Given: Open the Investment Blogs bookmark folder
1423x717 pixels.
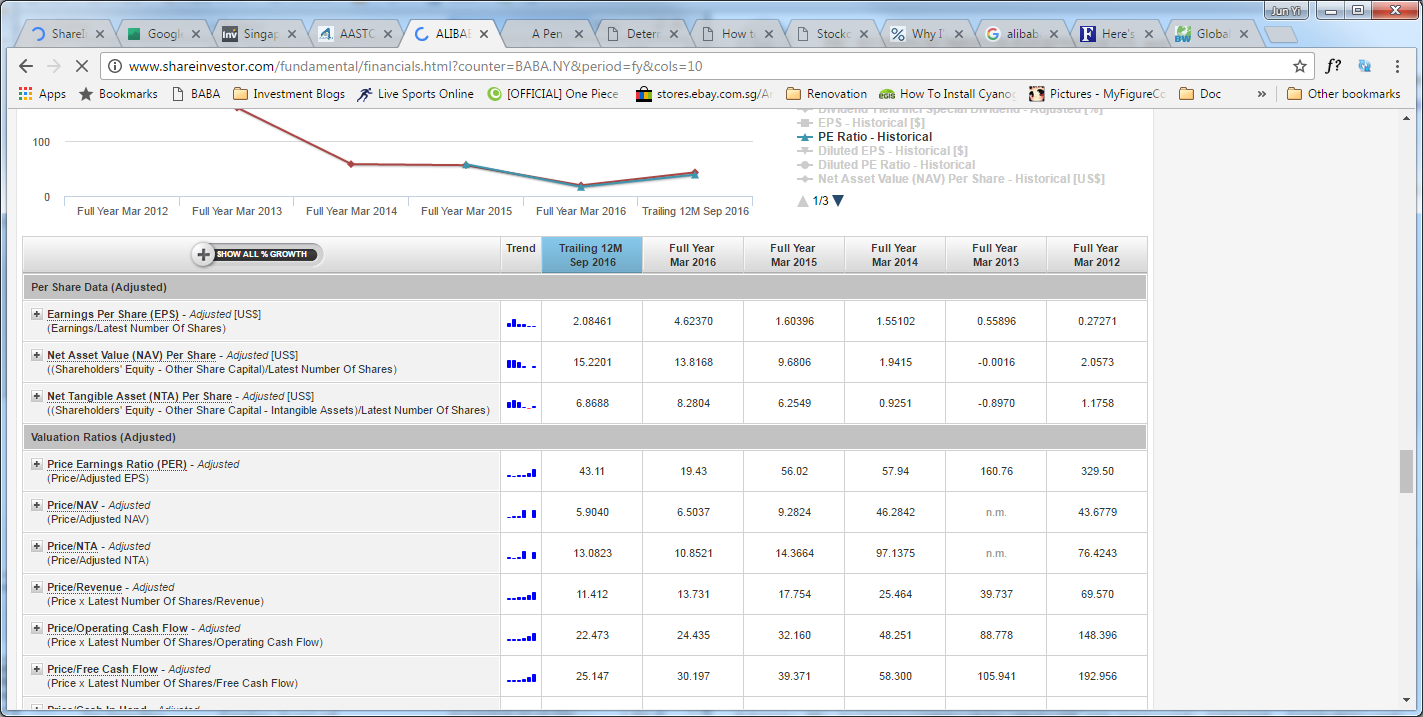Looking at the screenshot, I should click(x=289, y=94).
